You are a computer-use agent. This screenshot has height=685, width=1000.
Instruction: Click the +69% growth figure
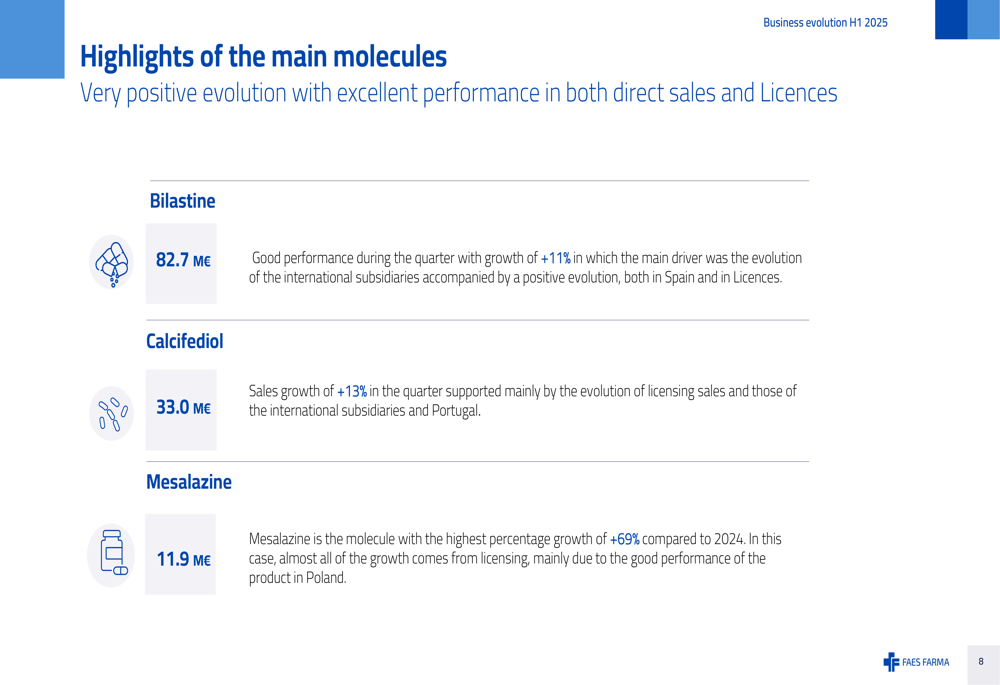tap(624, 539)
